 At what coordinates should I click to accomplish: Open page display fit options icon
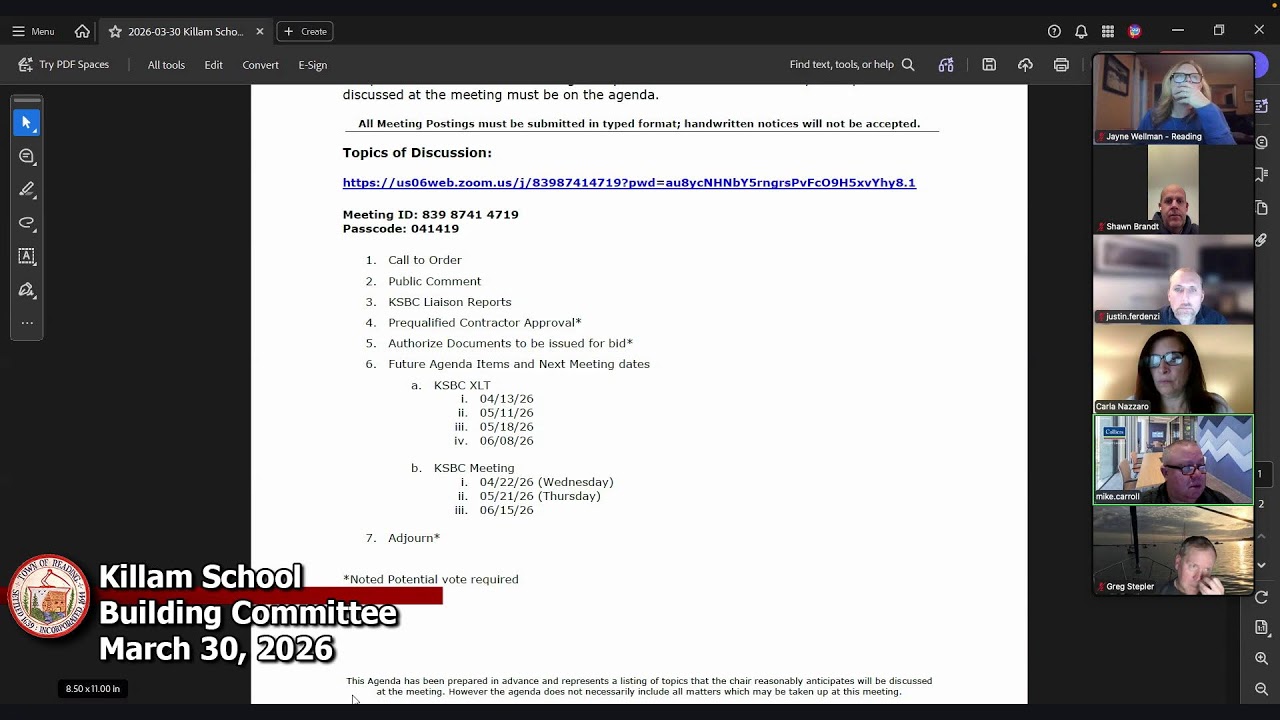(x=1261, y=627)
